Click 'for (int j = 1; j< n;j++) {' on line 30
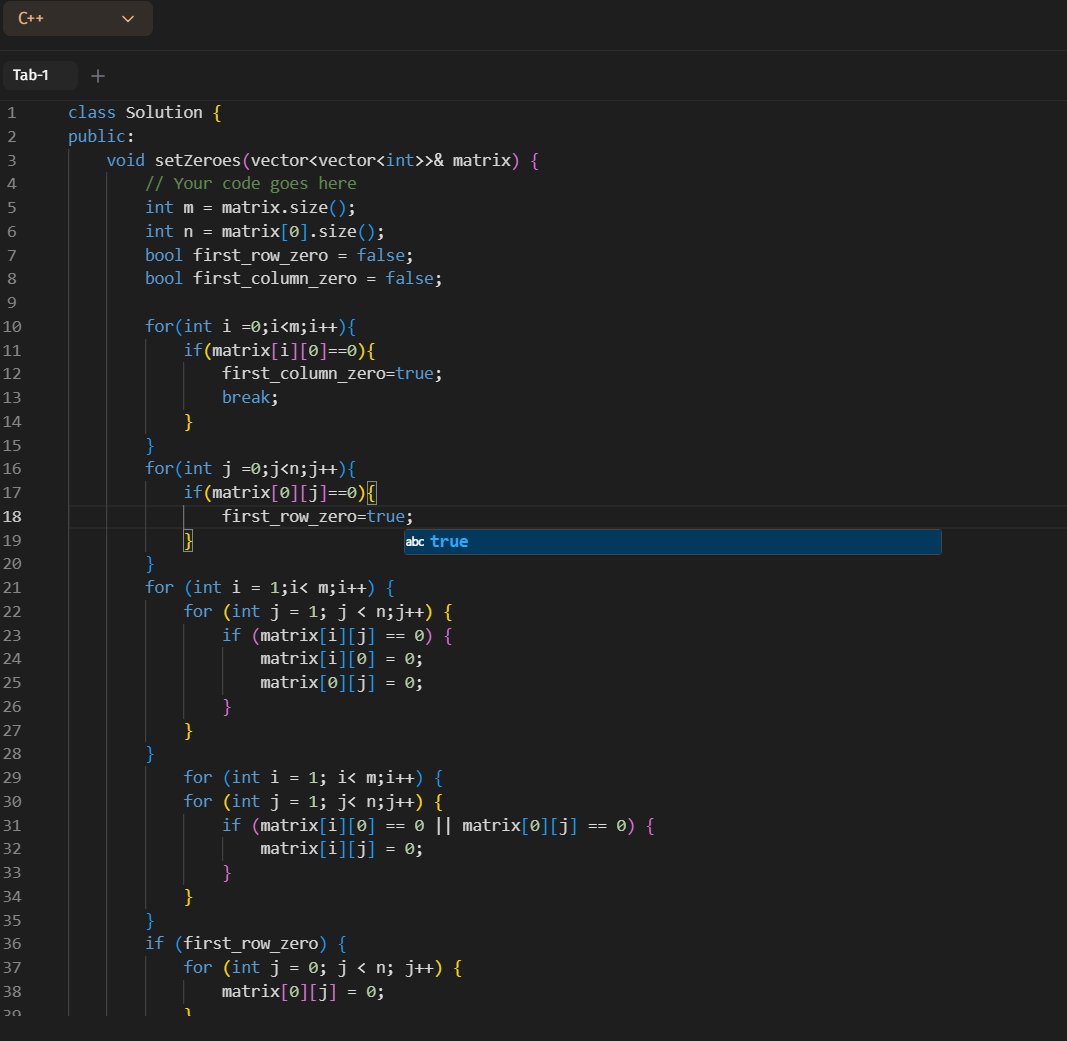This screenshot has width=1067, height=1041. coord(313,802)
